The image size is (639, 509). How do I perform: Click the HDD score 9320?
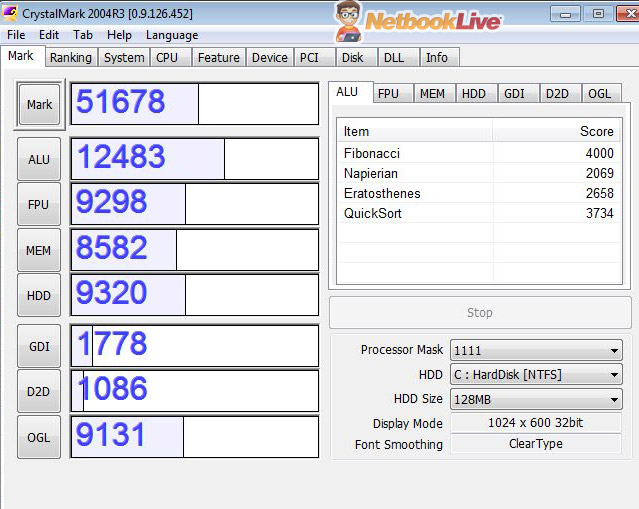111,293
